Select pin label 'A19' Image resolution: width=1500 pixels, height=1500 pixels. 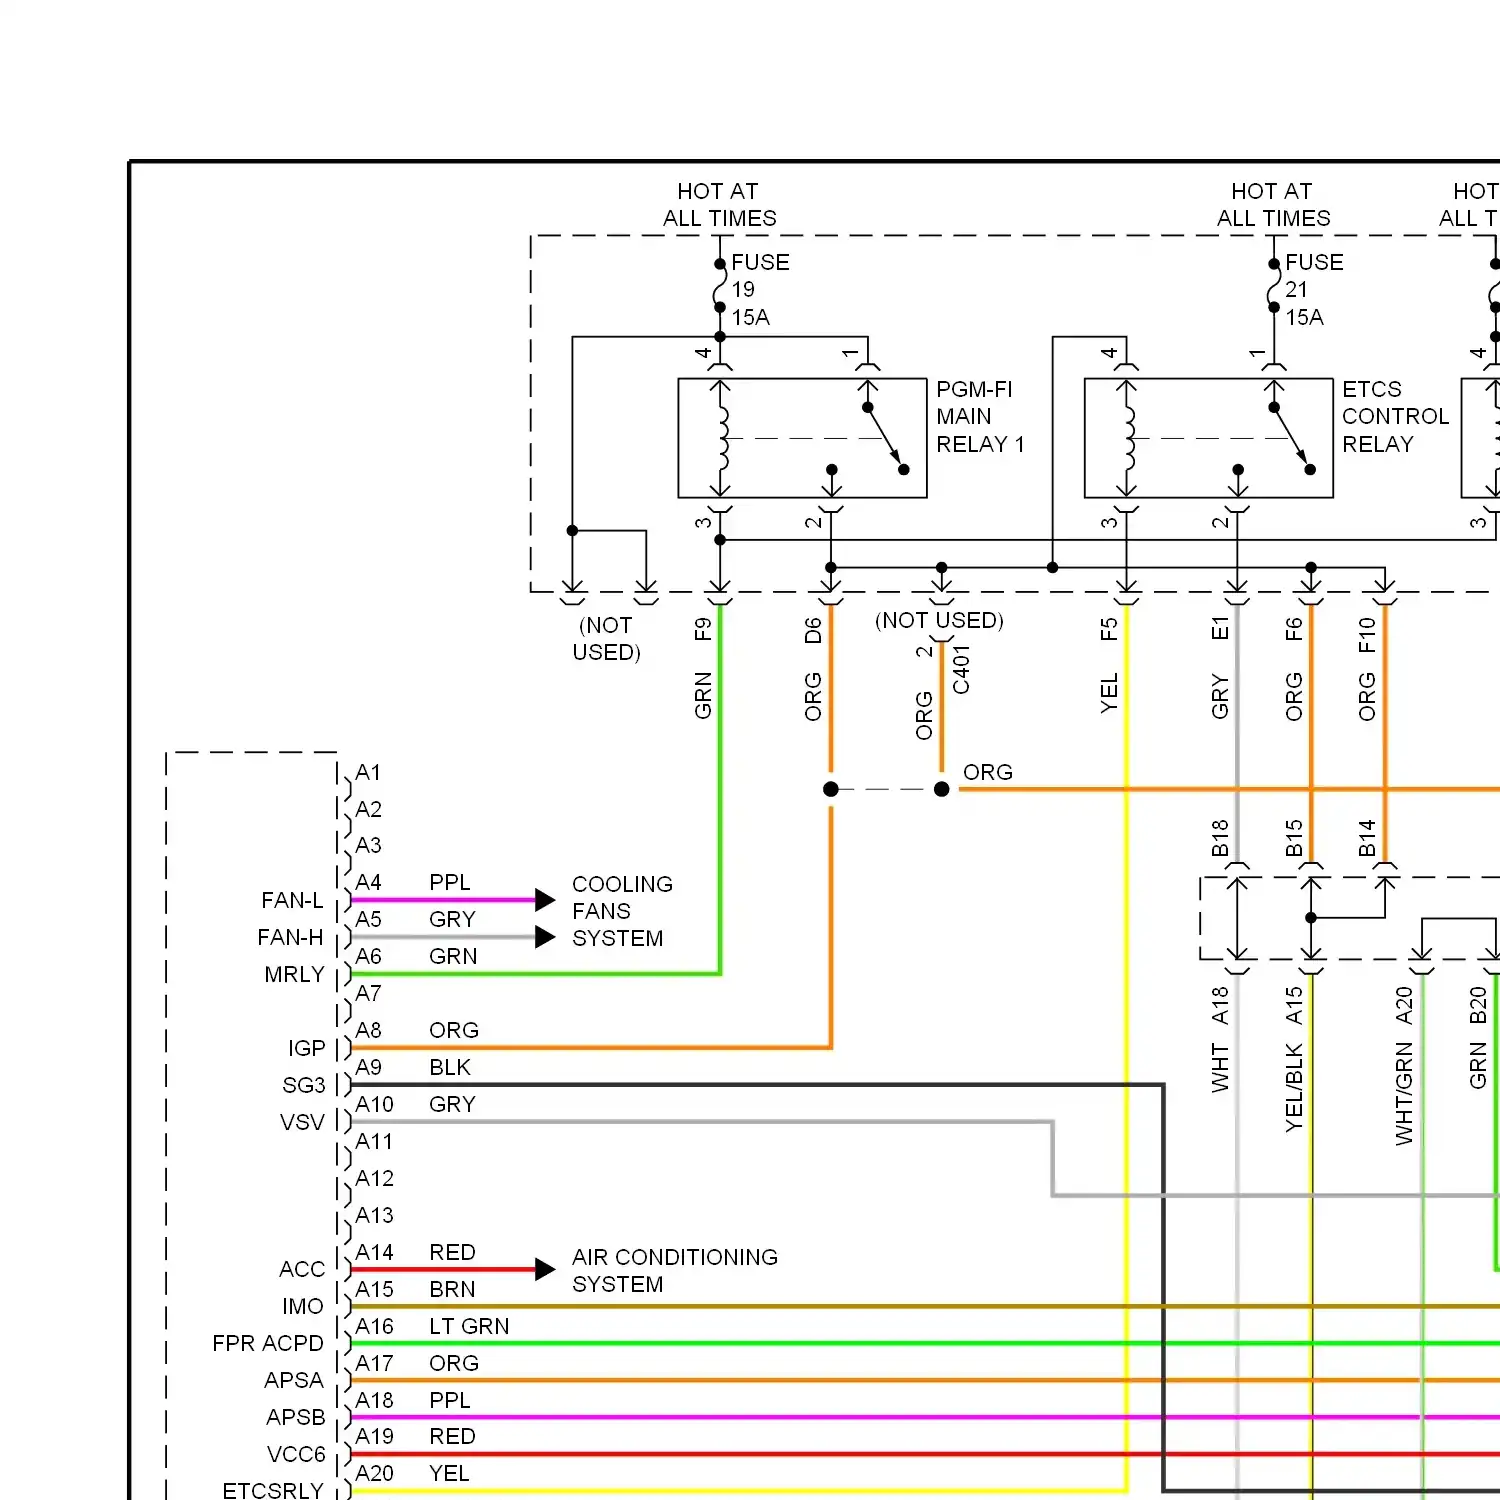374,1436
